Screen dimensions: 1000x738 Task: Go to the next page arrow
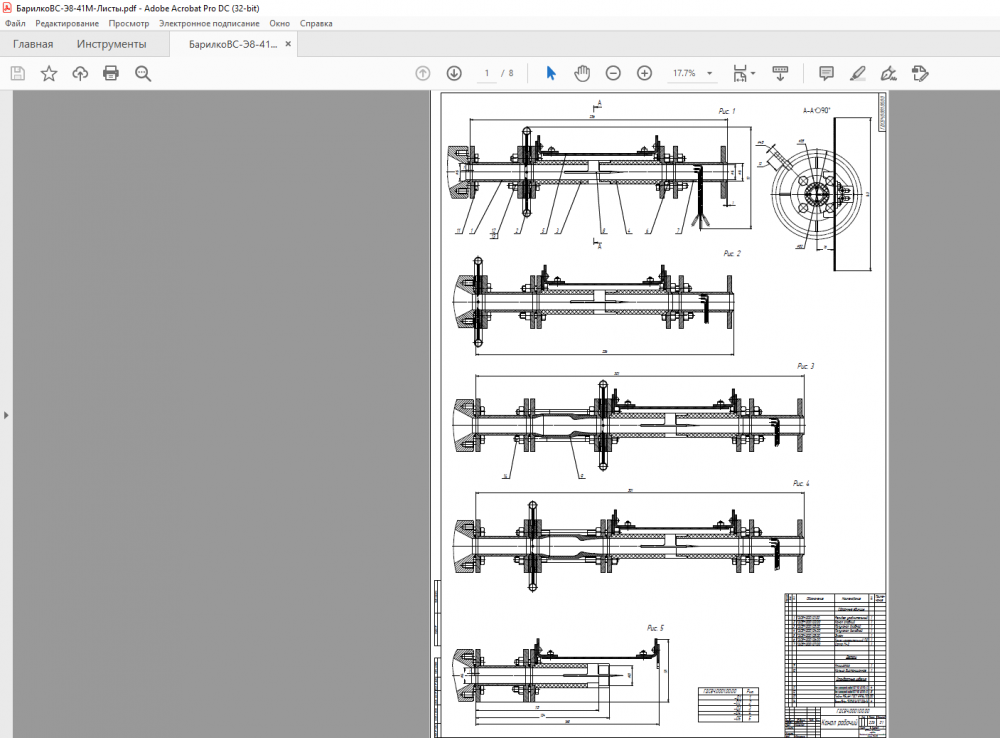tap(454, 73)
